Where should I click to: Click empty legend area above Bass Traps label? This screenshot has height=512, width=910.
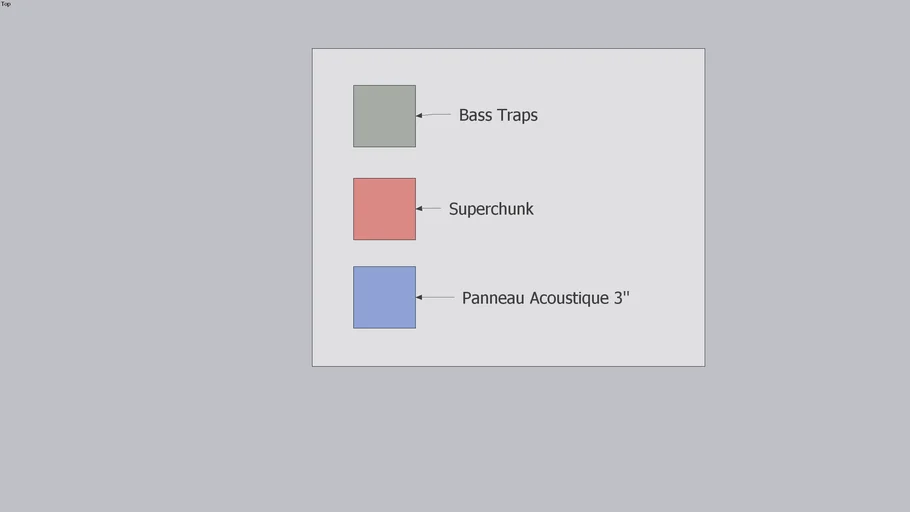[498, 75]
